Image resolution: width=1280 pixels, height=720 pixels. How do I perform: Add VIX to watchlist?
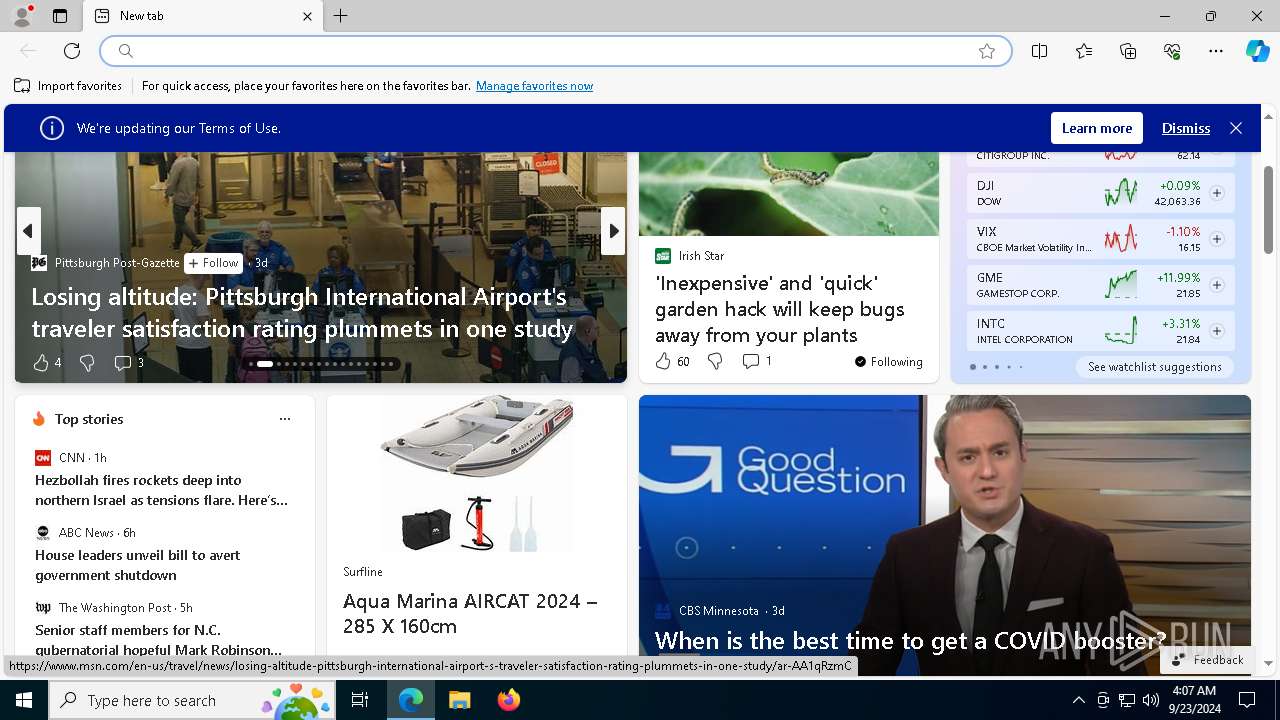[1217, 239]
